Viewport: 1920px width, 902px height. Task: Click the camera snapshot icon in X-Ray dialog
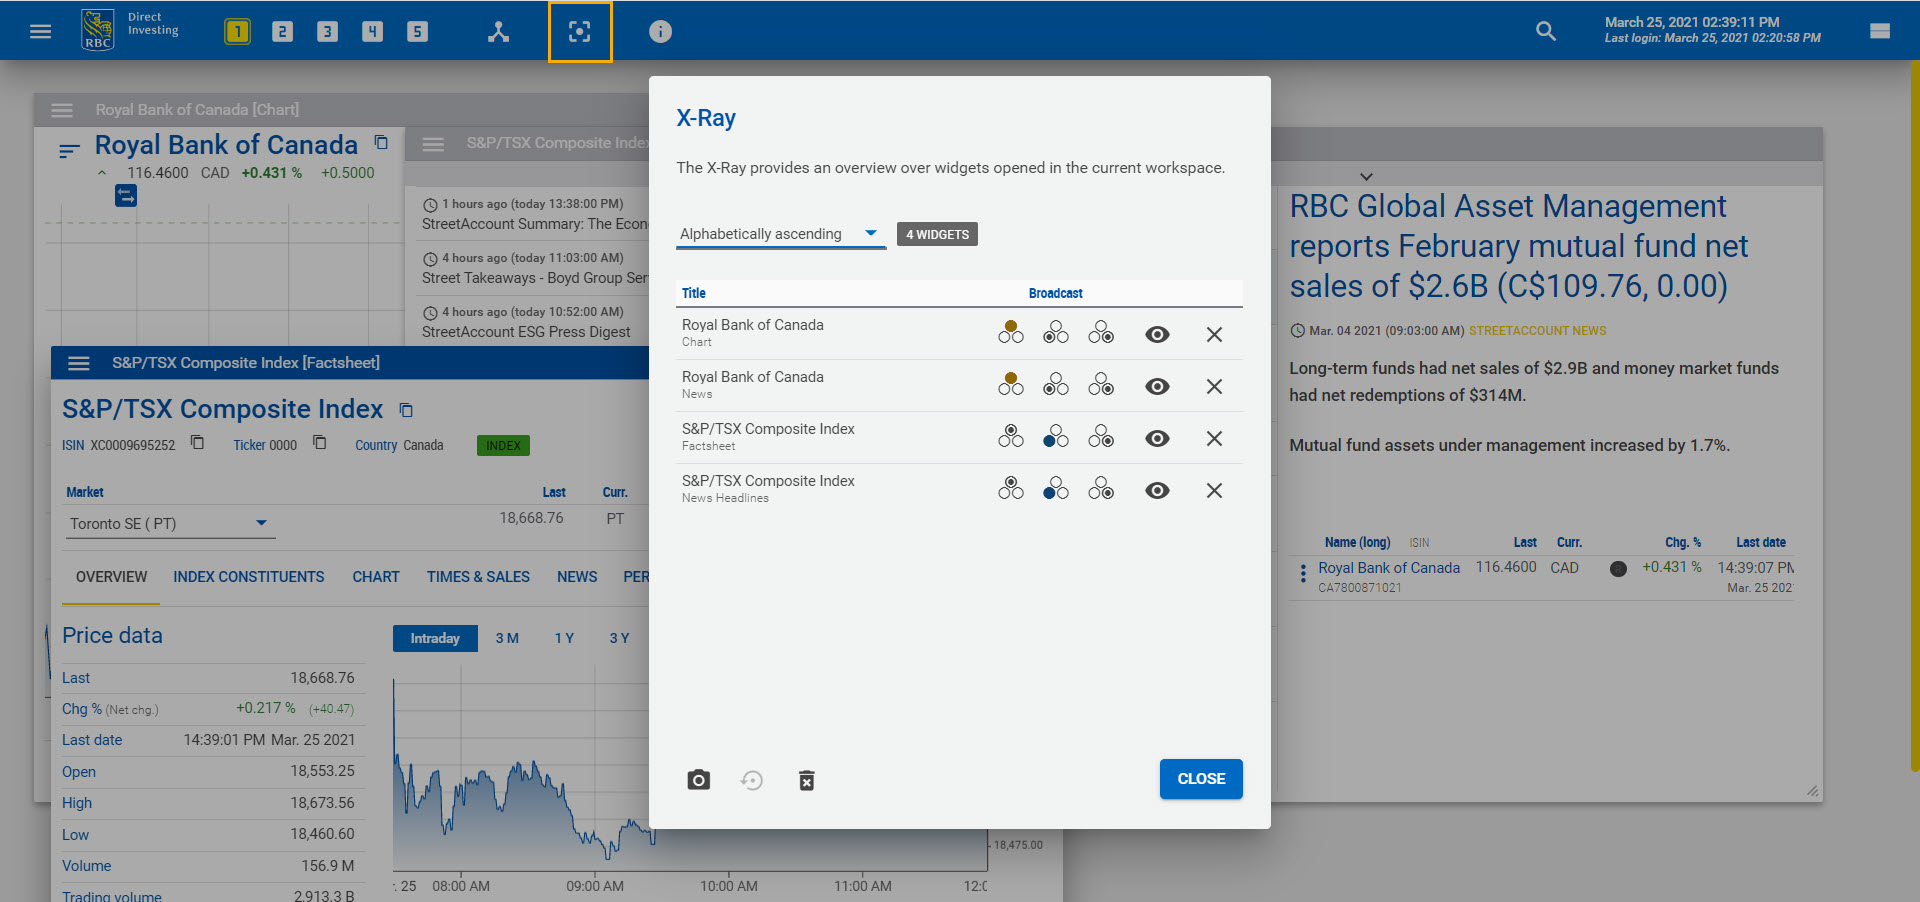click(698, 780)
